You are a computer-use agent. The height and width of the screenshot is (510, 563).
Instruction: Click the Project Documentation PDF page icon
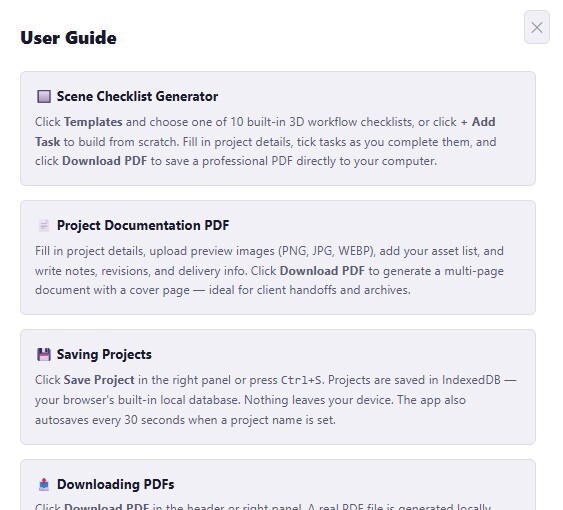(x=44, y=226)
